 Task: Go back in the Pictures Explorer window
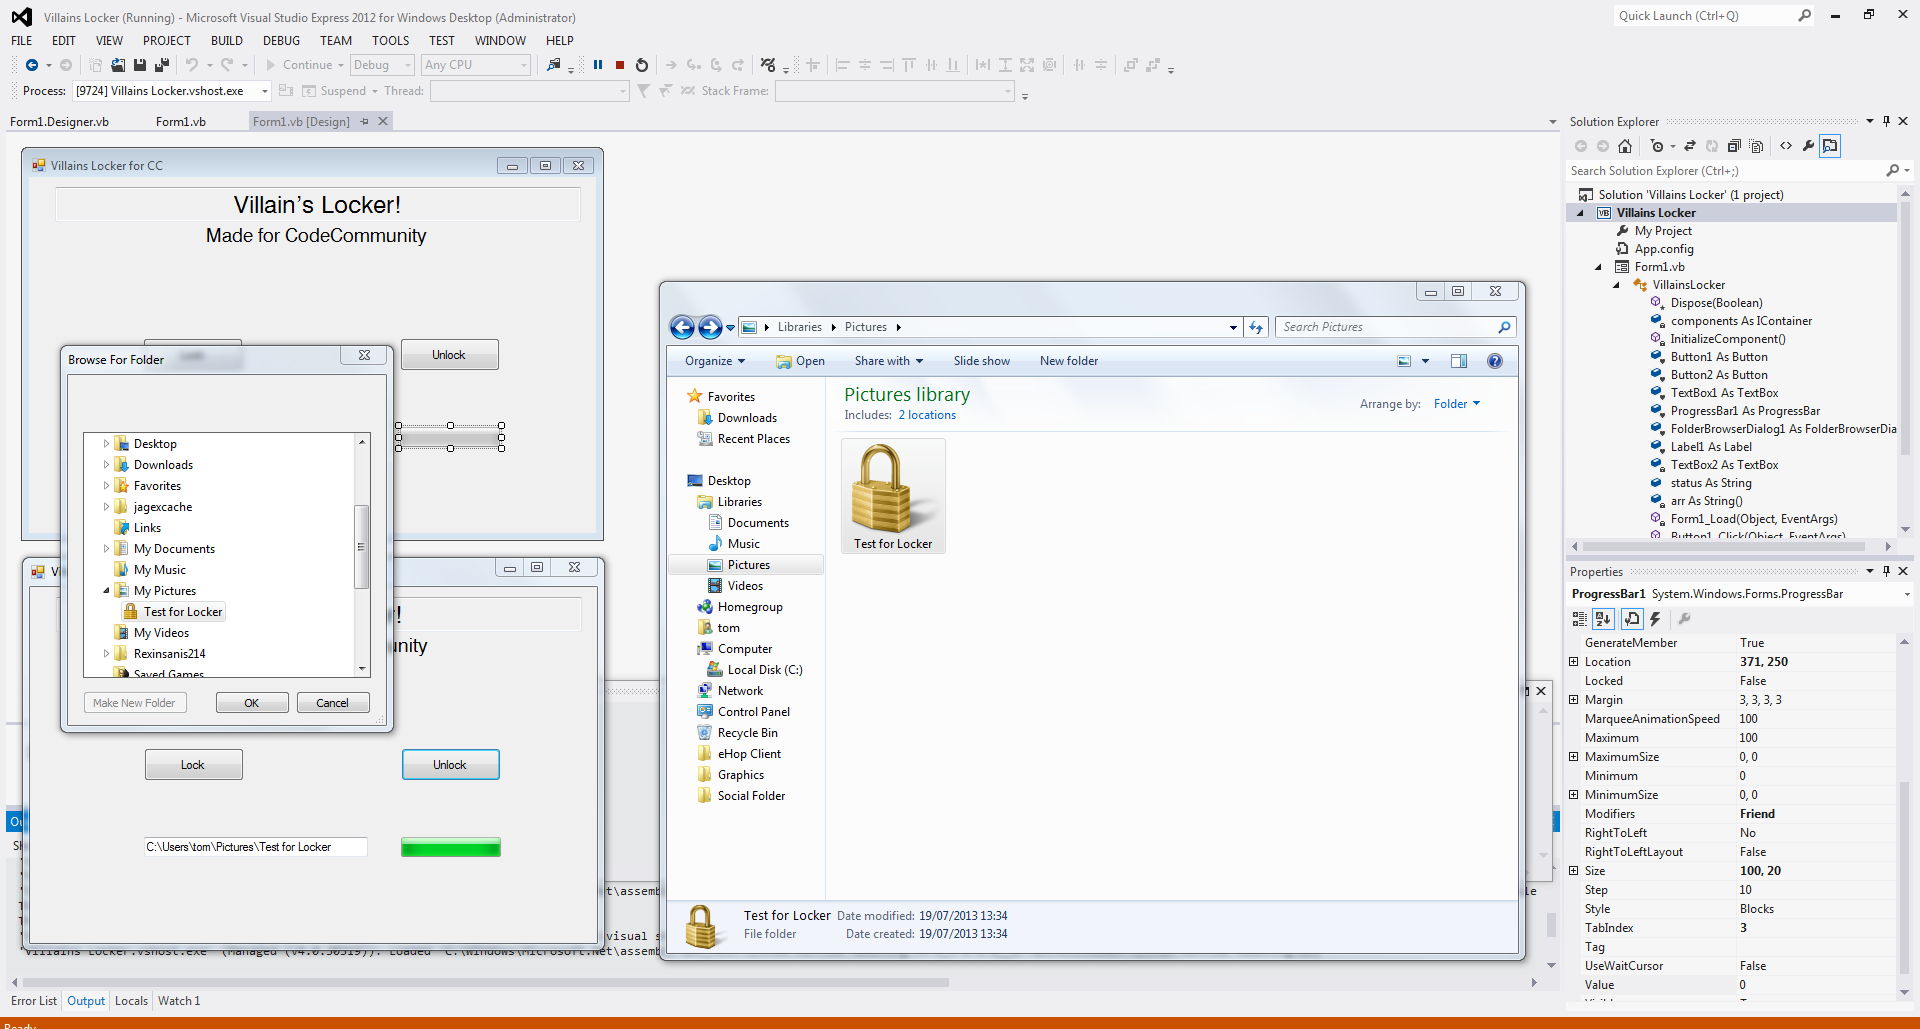[682, 327]
